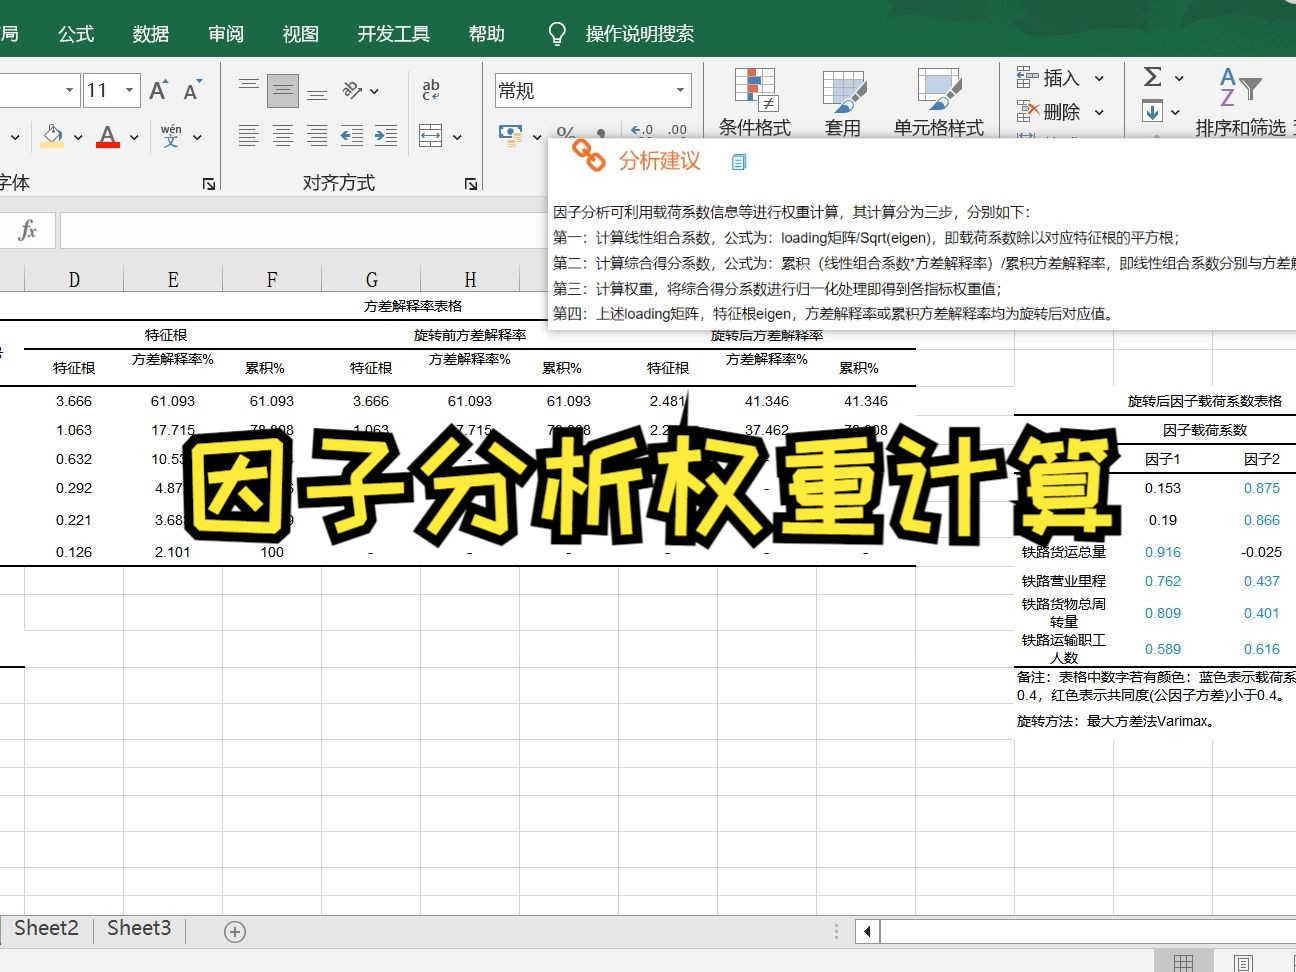The width and height of the screenshot is (1296, 972).
Task: Increase font size with the larger A icon
Action: tap(158, 91)
